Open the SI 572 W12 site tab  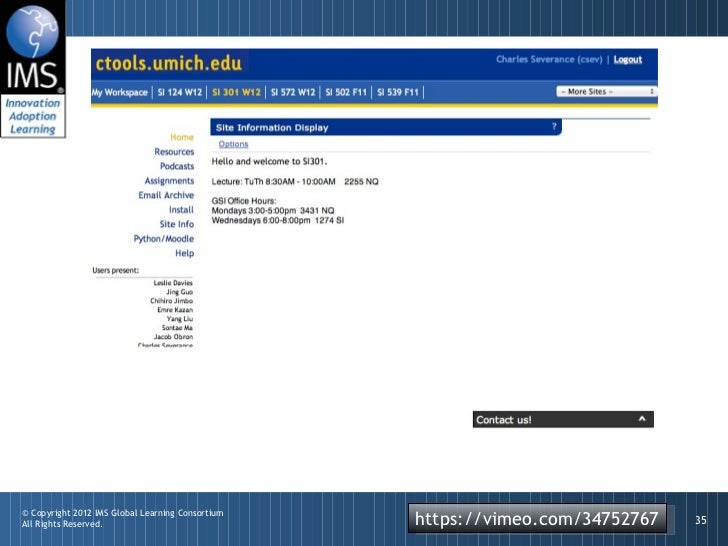click(293, 92)
